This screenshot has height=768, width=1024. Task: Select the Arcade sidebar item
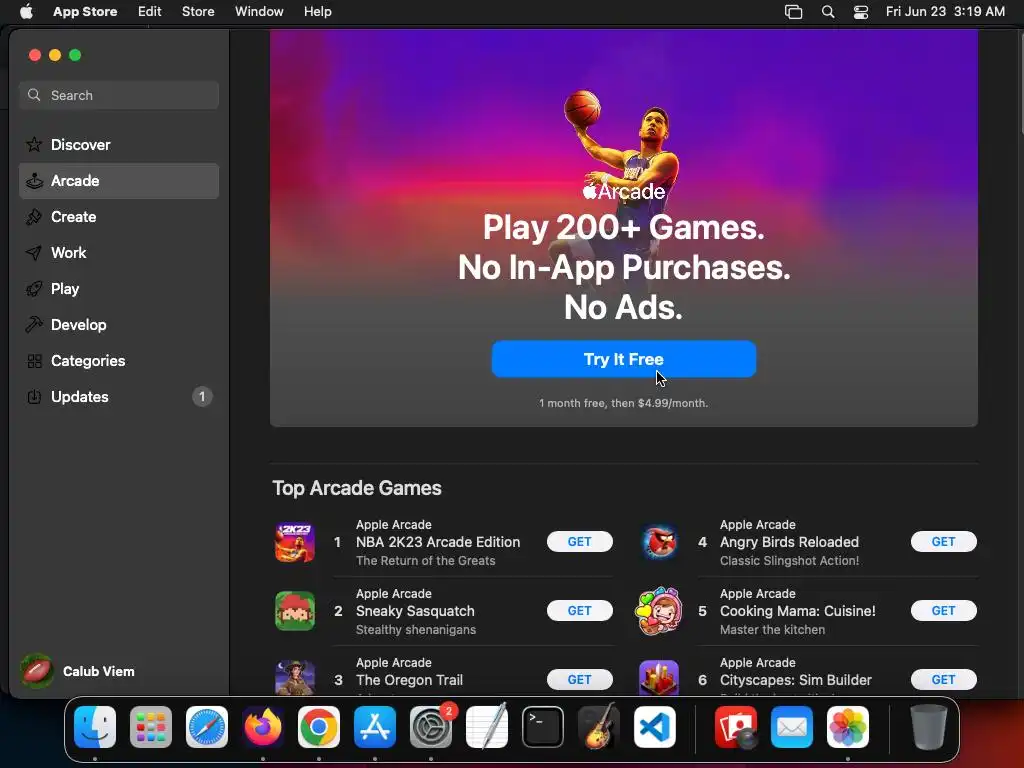[119, 181]
